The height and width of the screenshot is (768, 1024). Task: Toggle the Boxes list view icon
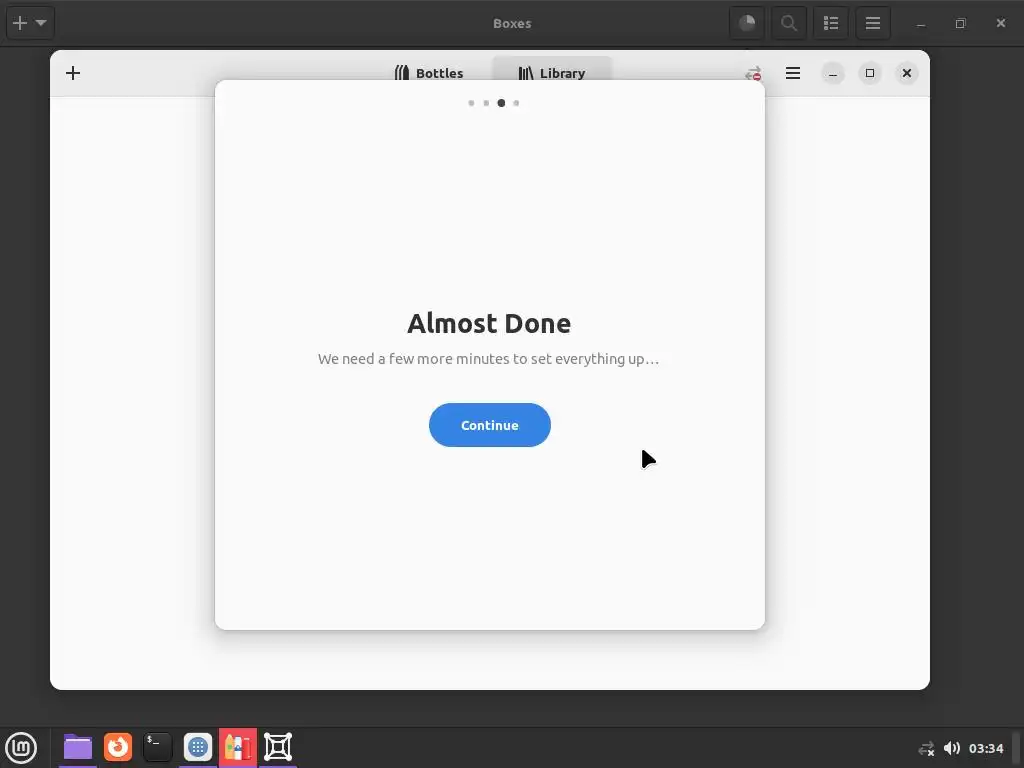tap(831, 24)
